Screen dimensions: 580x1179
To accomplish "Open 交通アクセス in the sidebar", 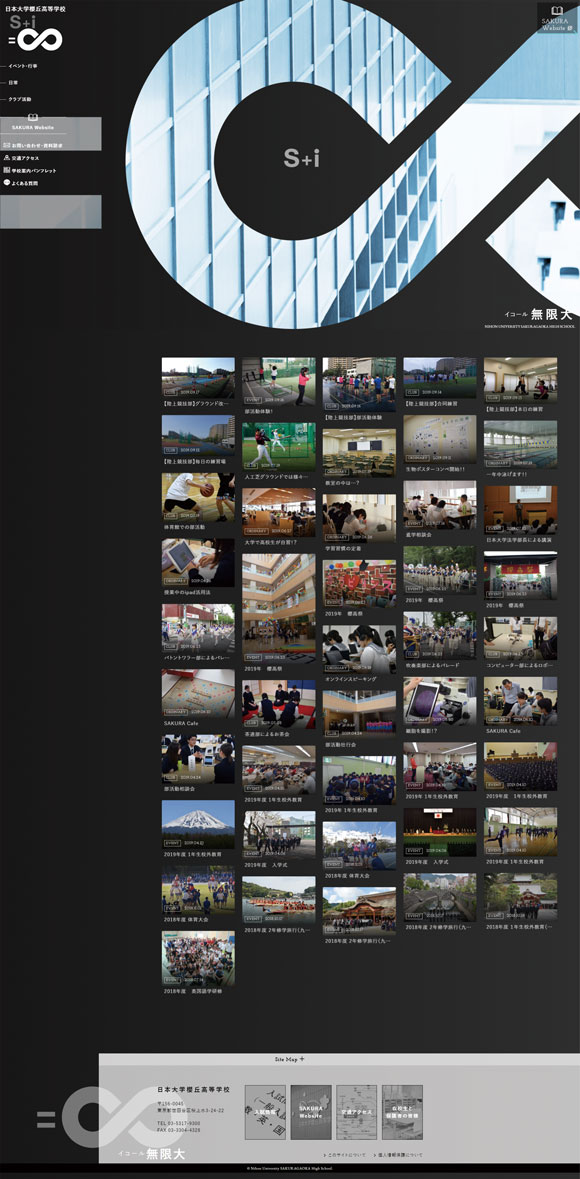I will click(x=25, y=158).
